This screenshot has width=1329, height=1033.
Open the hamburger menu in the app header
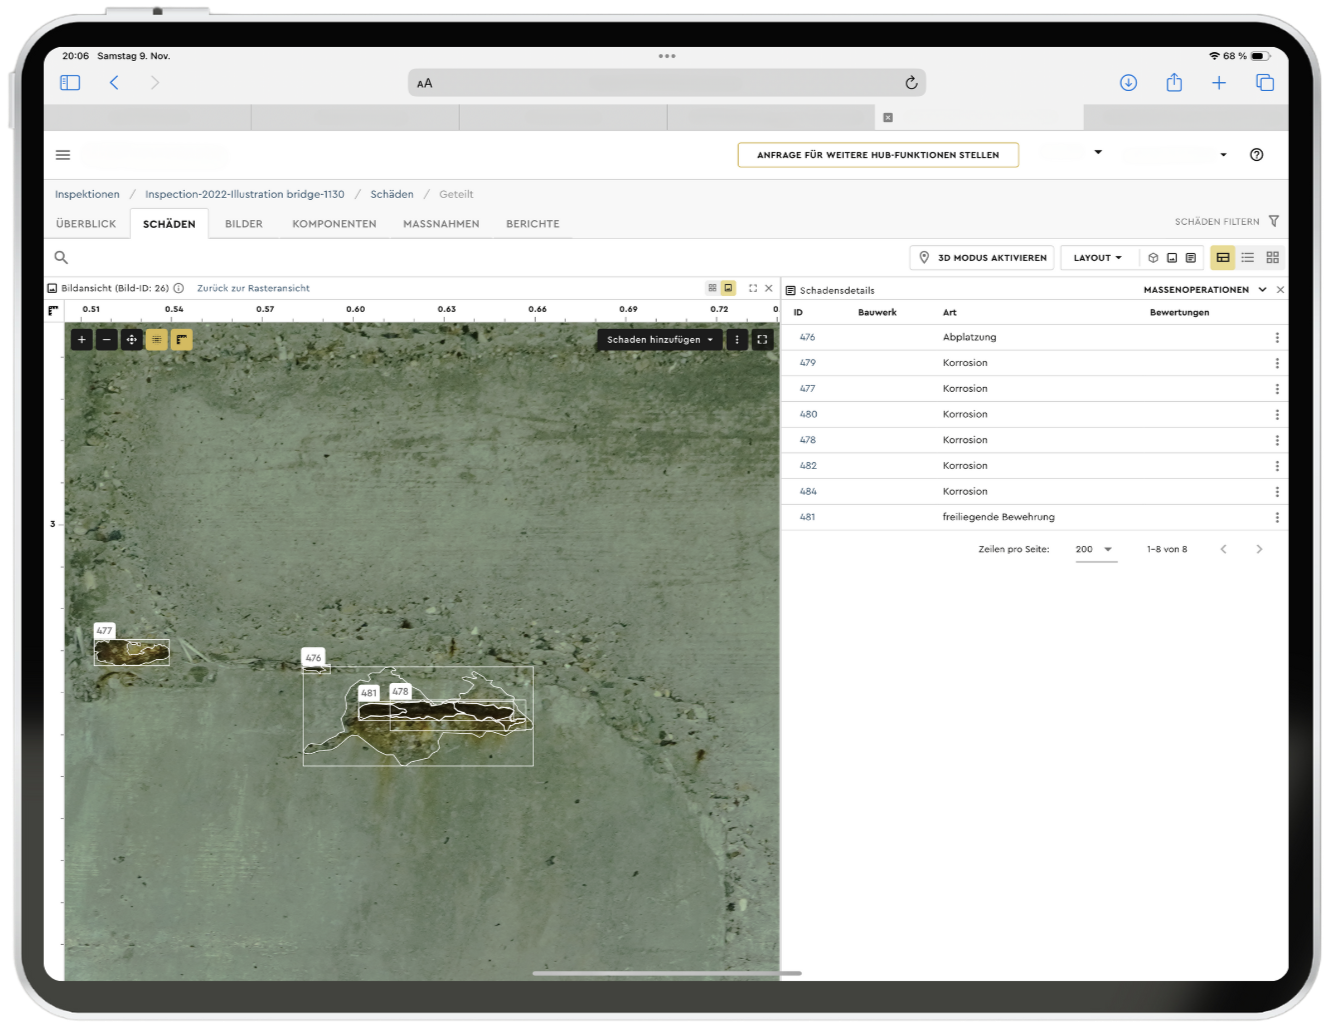[x=63, y=155]
